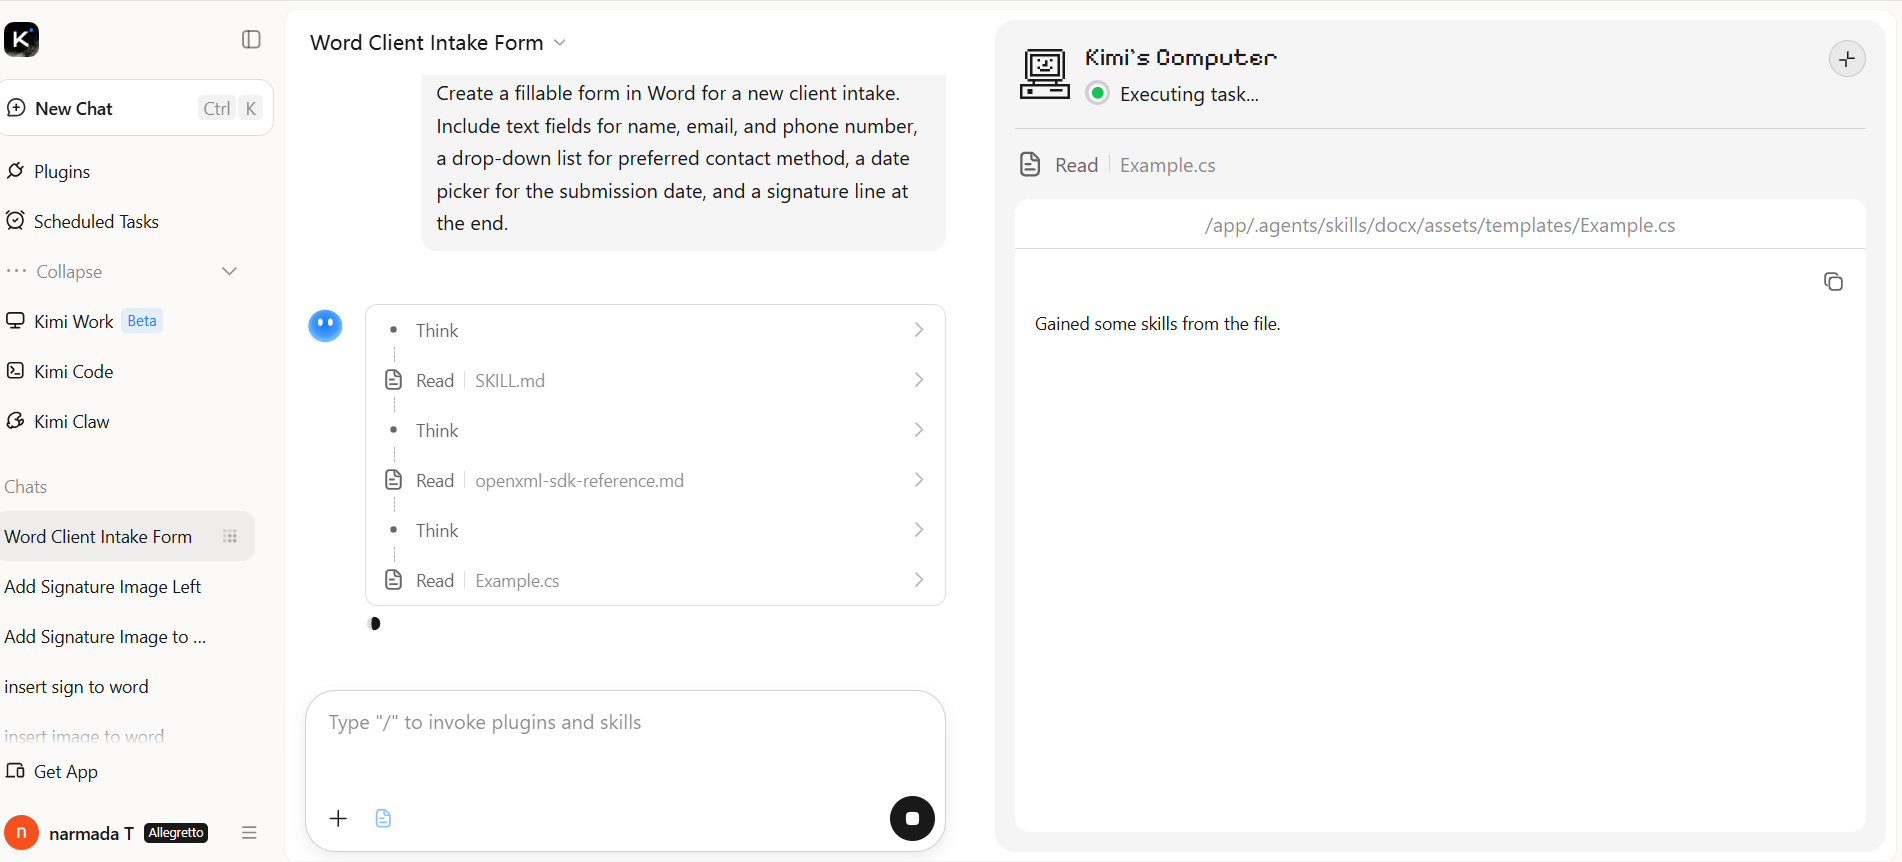The image size is (1902, 862).
Task: Click the Collapse ellipsis icon
Action: tap(16, 271)
